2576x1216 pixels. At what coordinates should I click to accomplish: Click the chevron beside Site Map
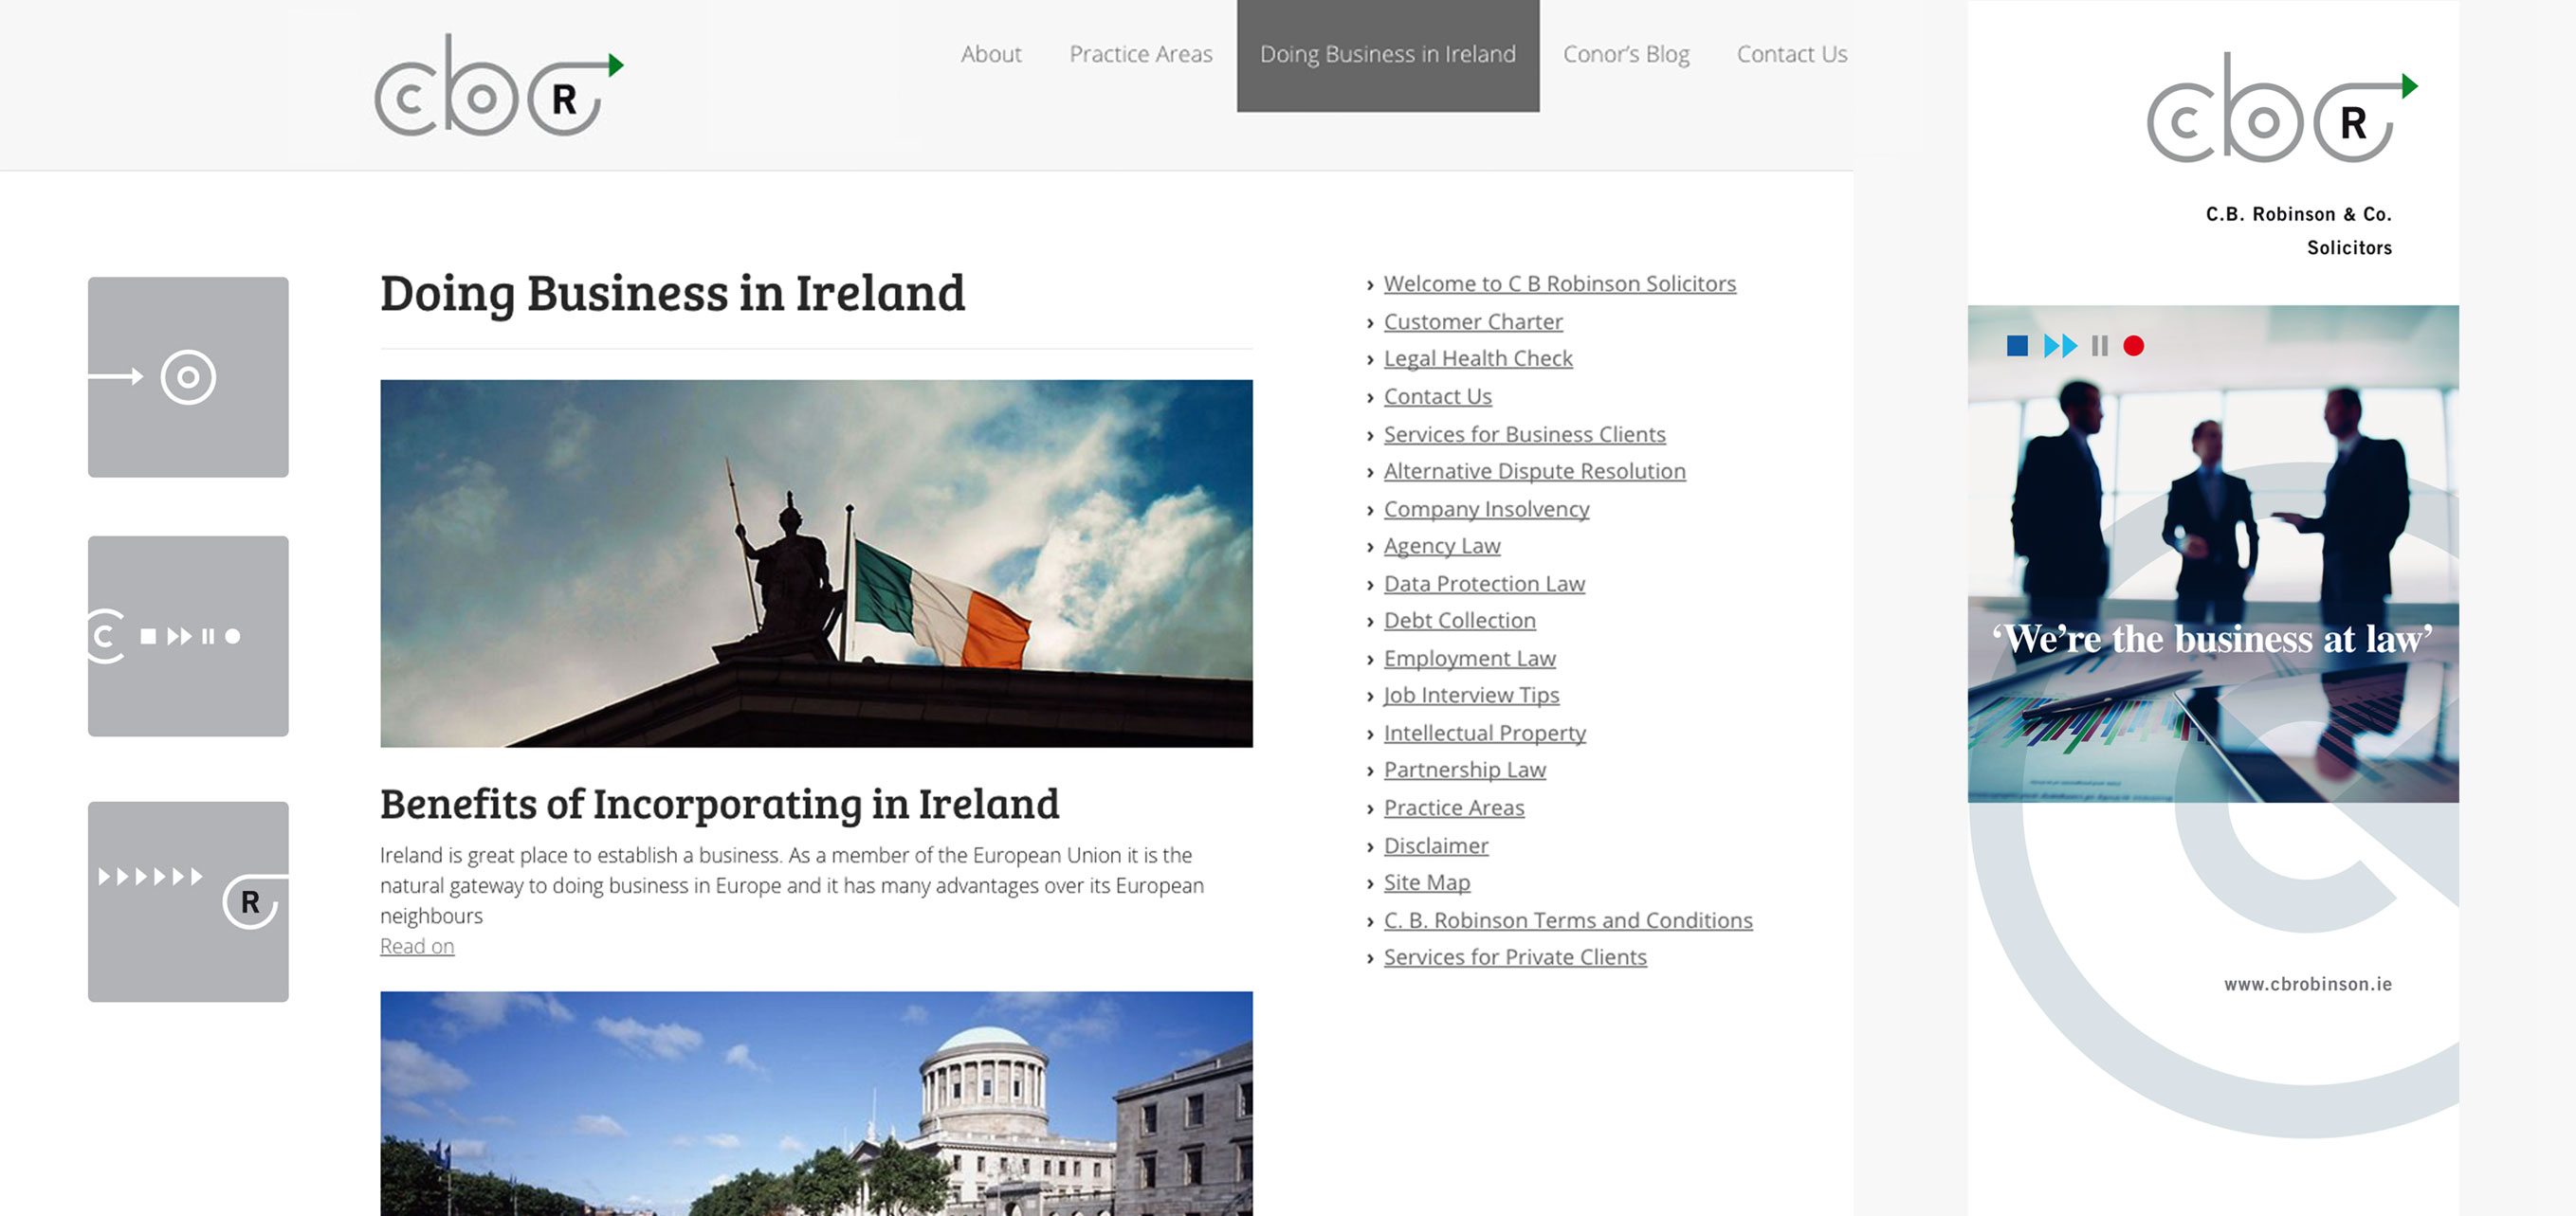coord(1370,884)
